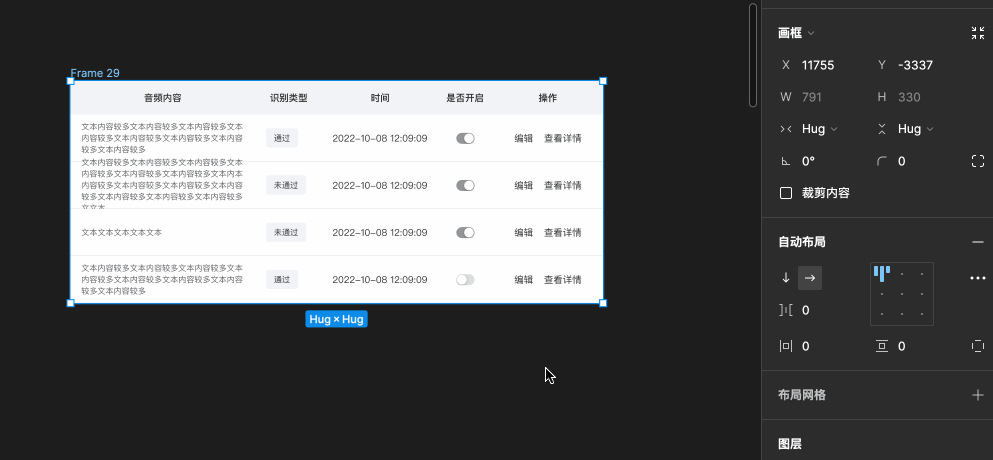Click the 识别类型 column header
Viewport: 993px width, 460px height.
coord(289,98)
